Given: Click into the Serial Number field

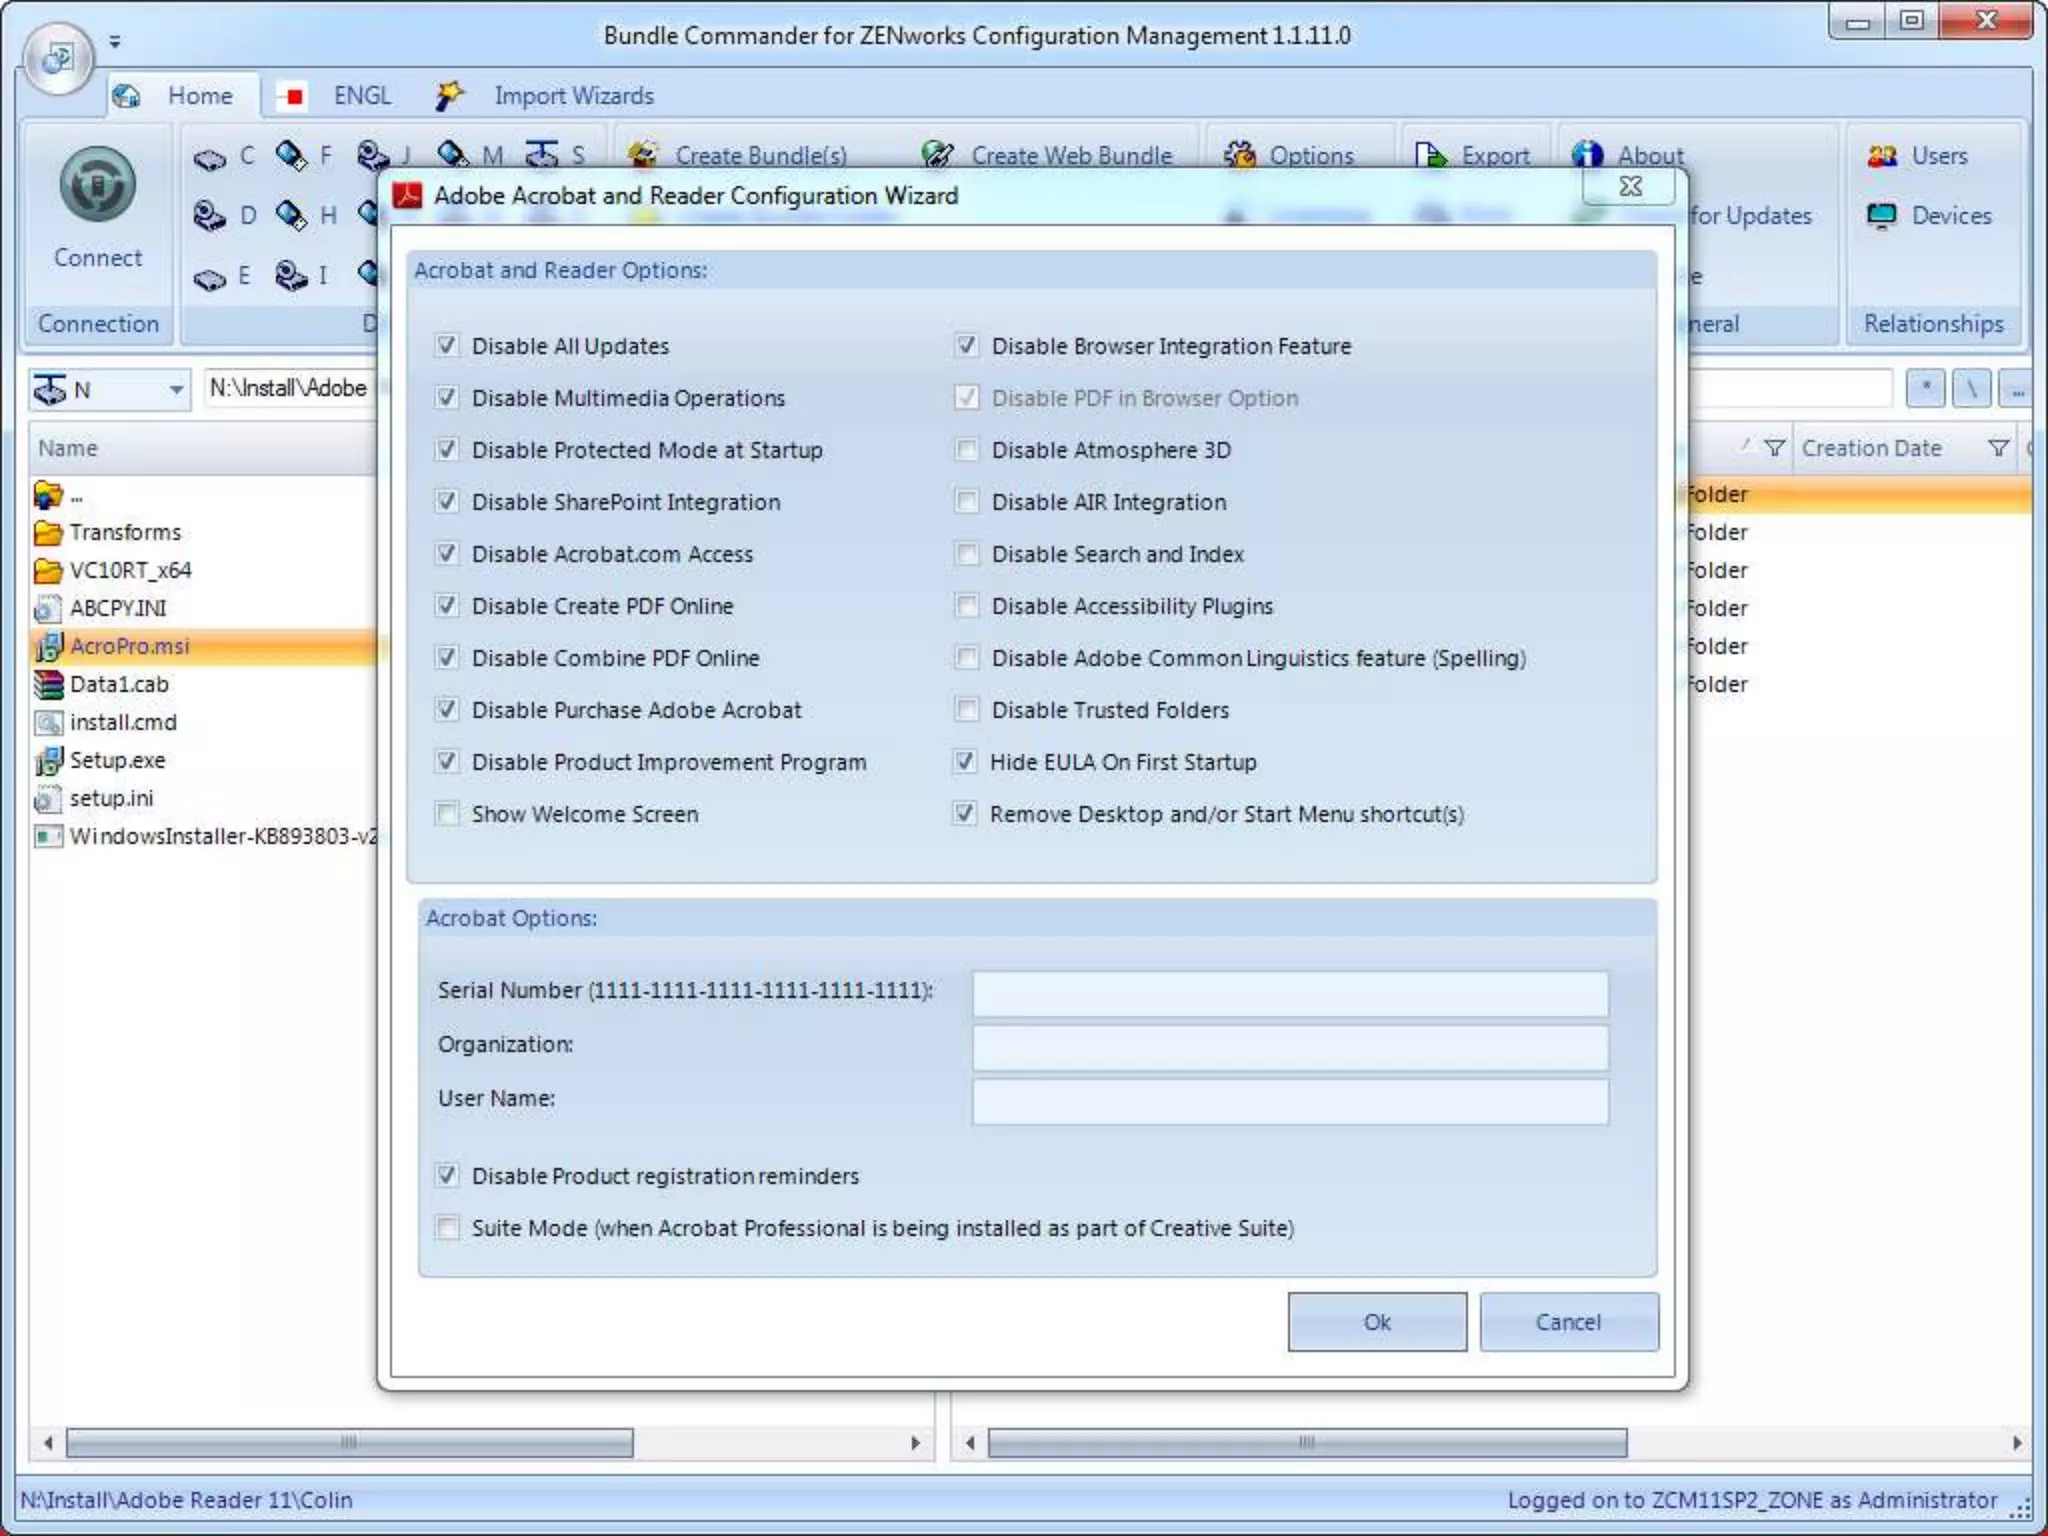Looking at the screenshot, I should click(1290, 993).
